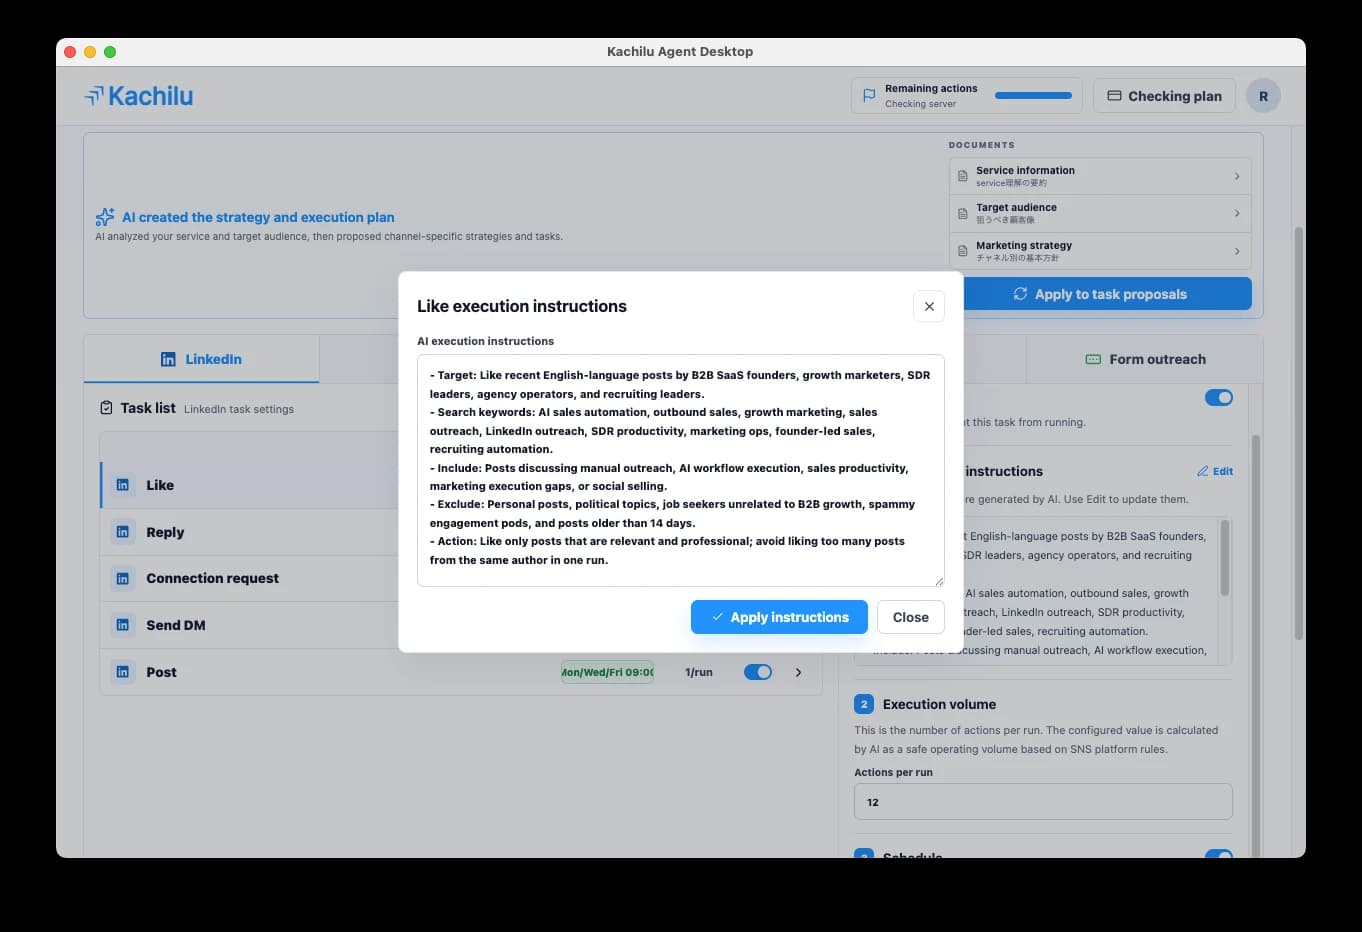Image resolution: width=1362 pixels, height=932 pixels.
Task: Click the Remaining actions progress bar
Action: 1033,96
